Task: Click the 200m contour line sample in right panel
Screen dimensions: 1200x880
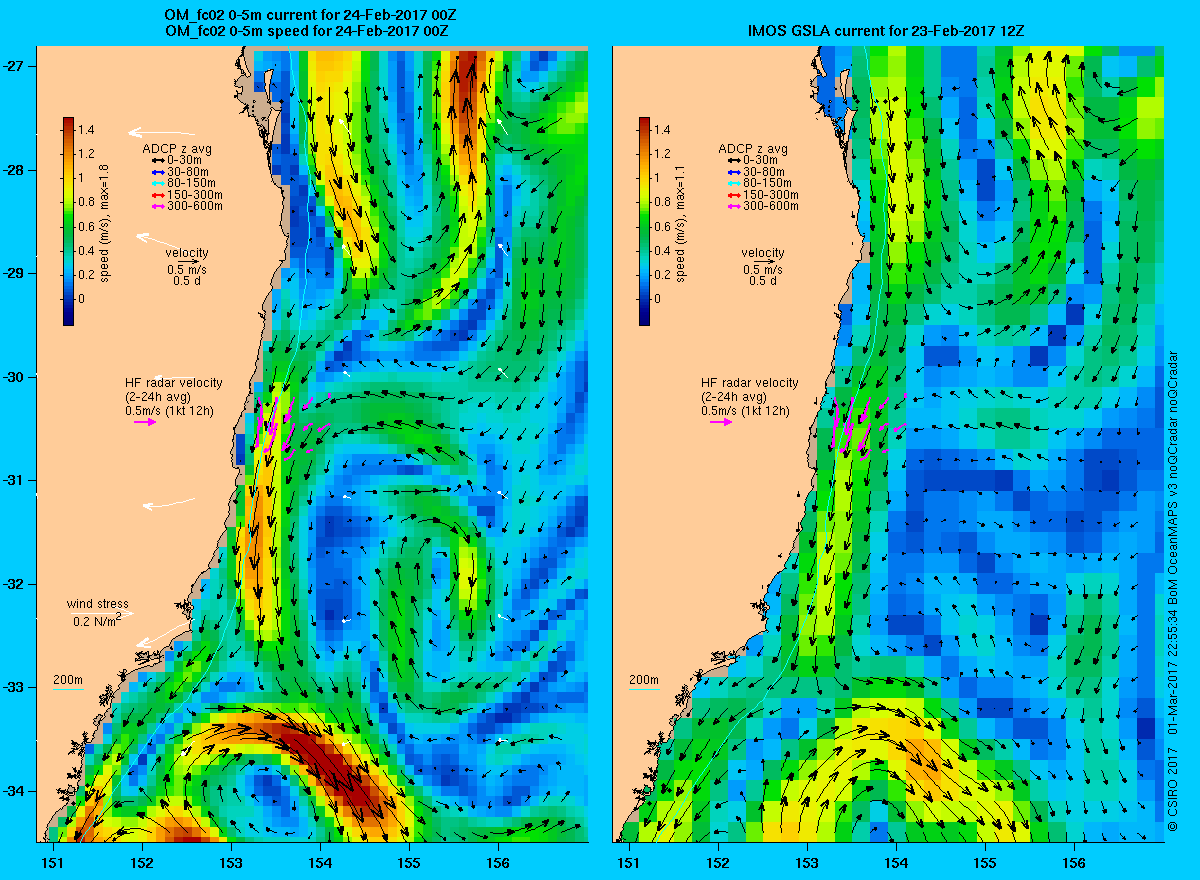Action: click(x=643, y=690)
